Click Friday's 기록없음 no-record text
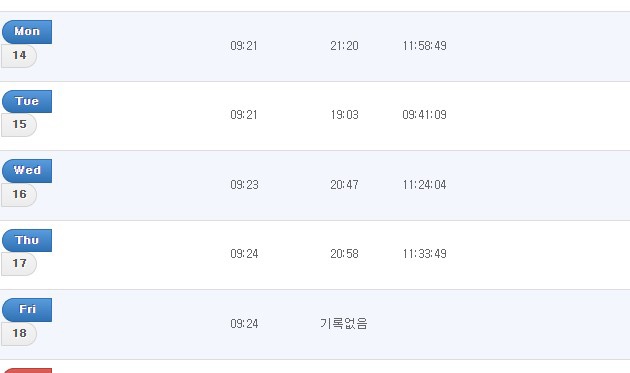 tap(344, 324)
